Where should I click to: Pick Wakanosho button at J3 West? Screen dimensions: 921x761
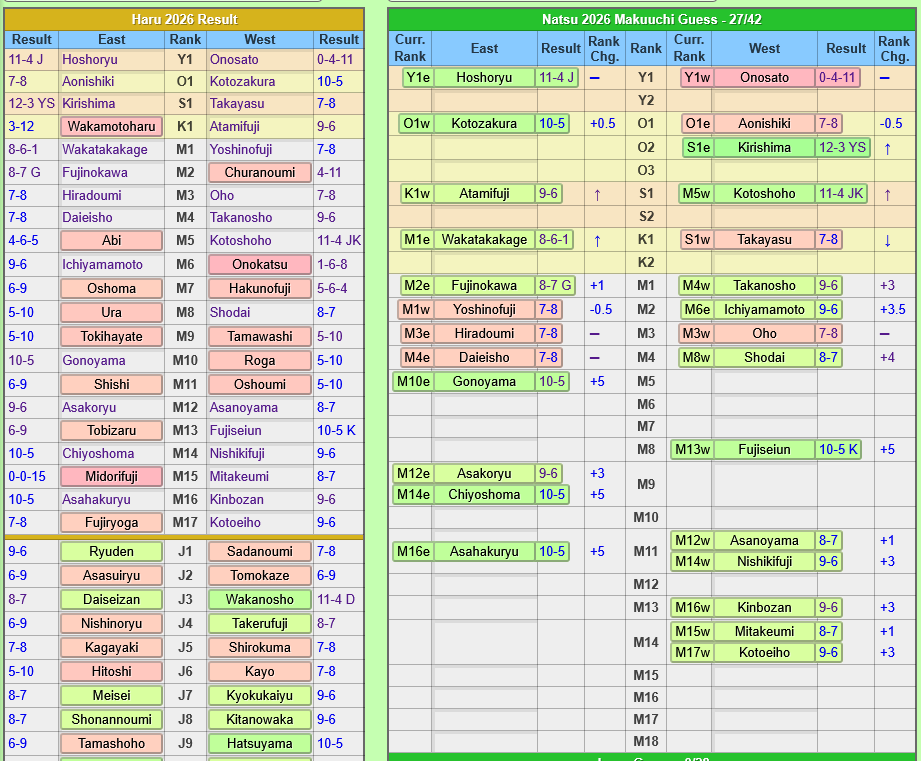click(x=260, y=600)
